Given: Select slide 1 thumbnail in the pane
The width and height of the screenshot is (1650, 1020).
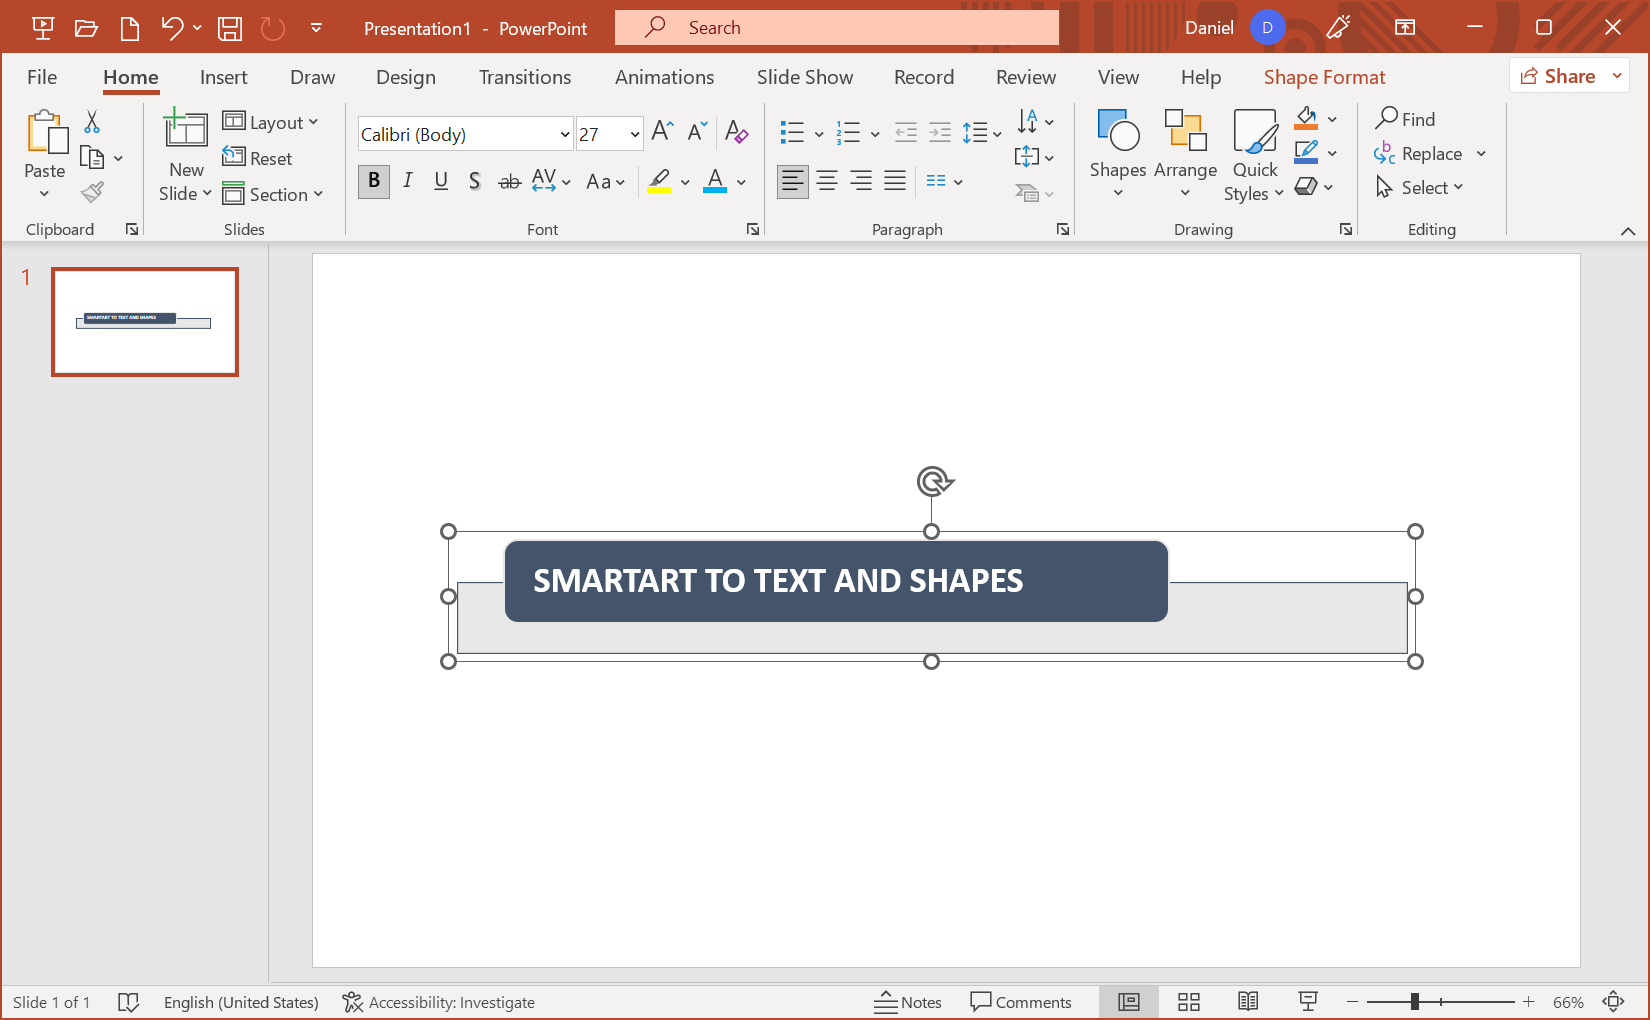Looking at the screenshot, I should click(144, 321).
